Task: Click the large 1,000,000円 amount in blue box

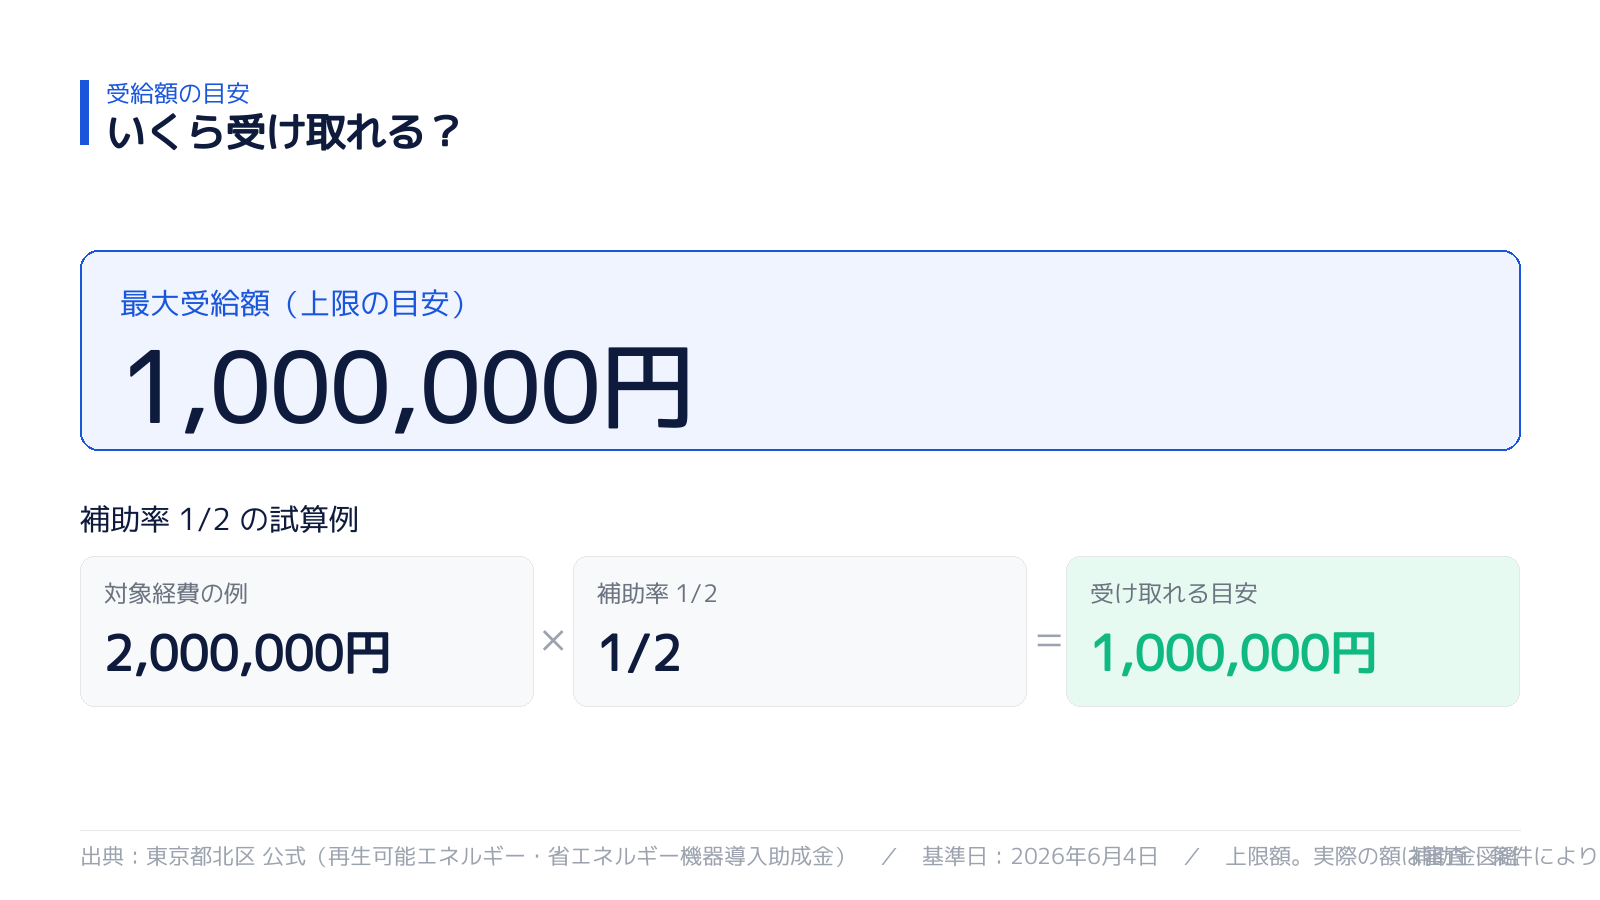Action: (407, 388)
